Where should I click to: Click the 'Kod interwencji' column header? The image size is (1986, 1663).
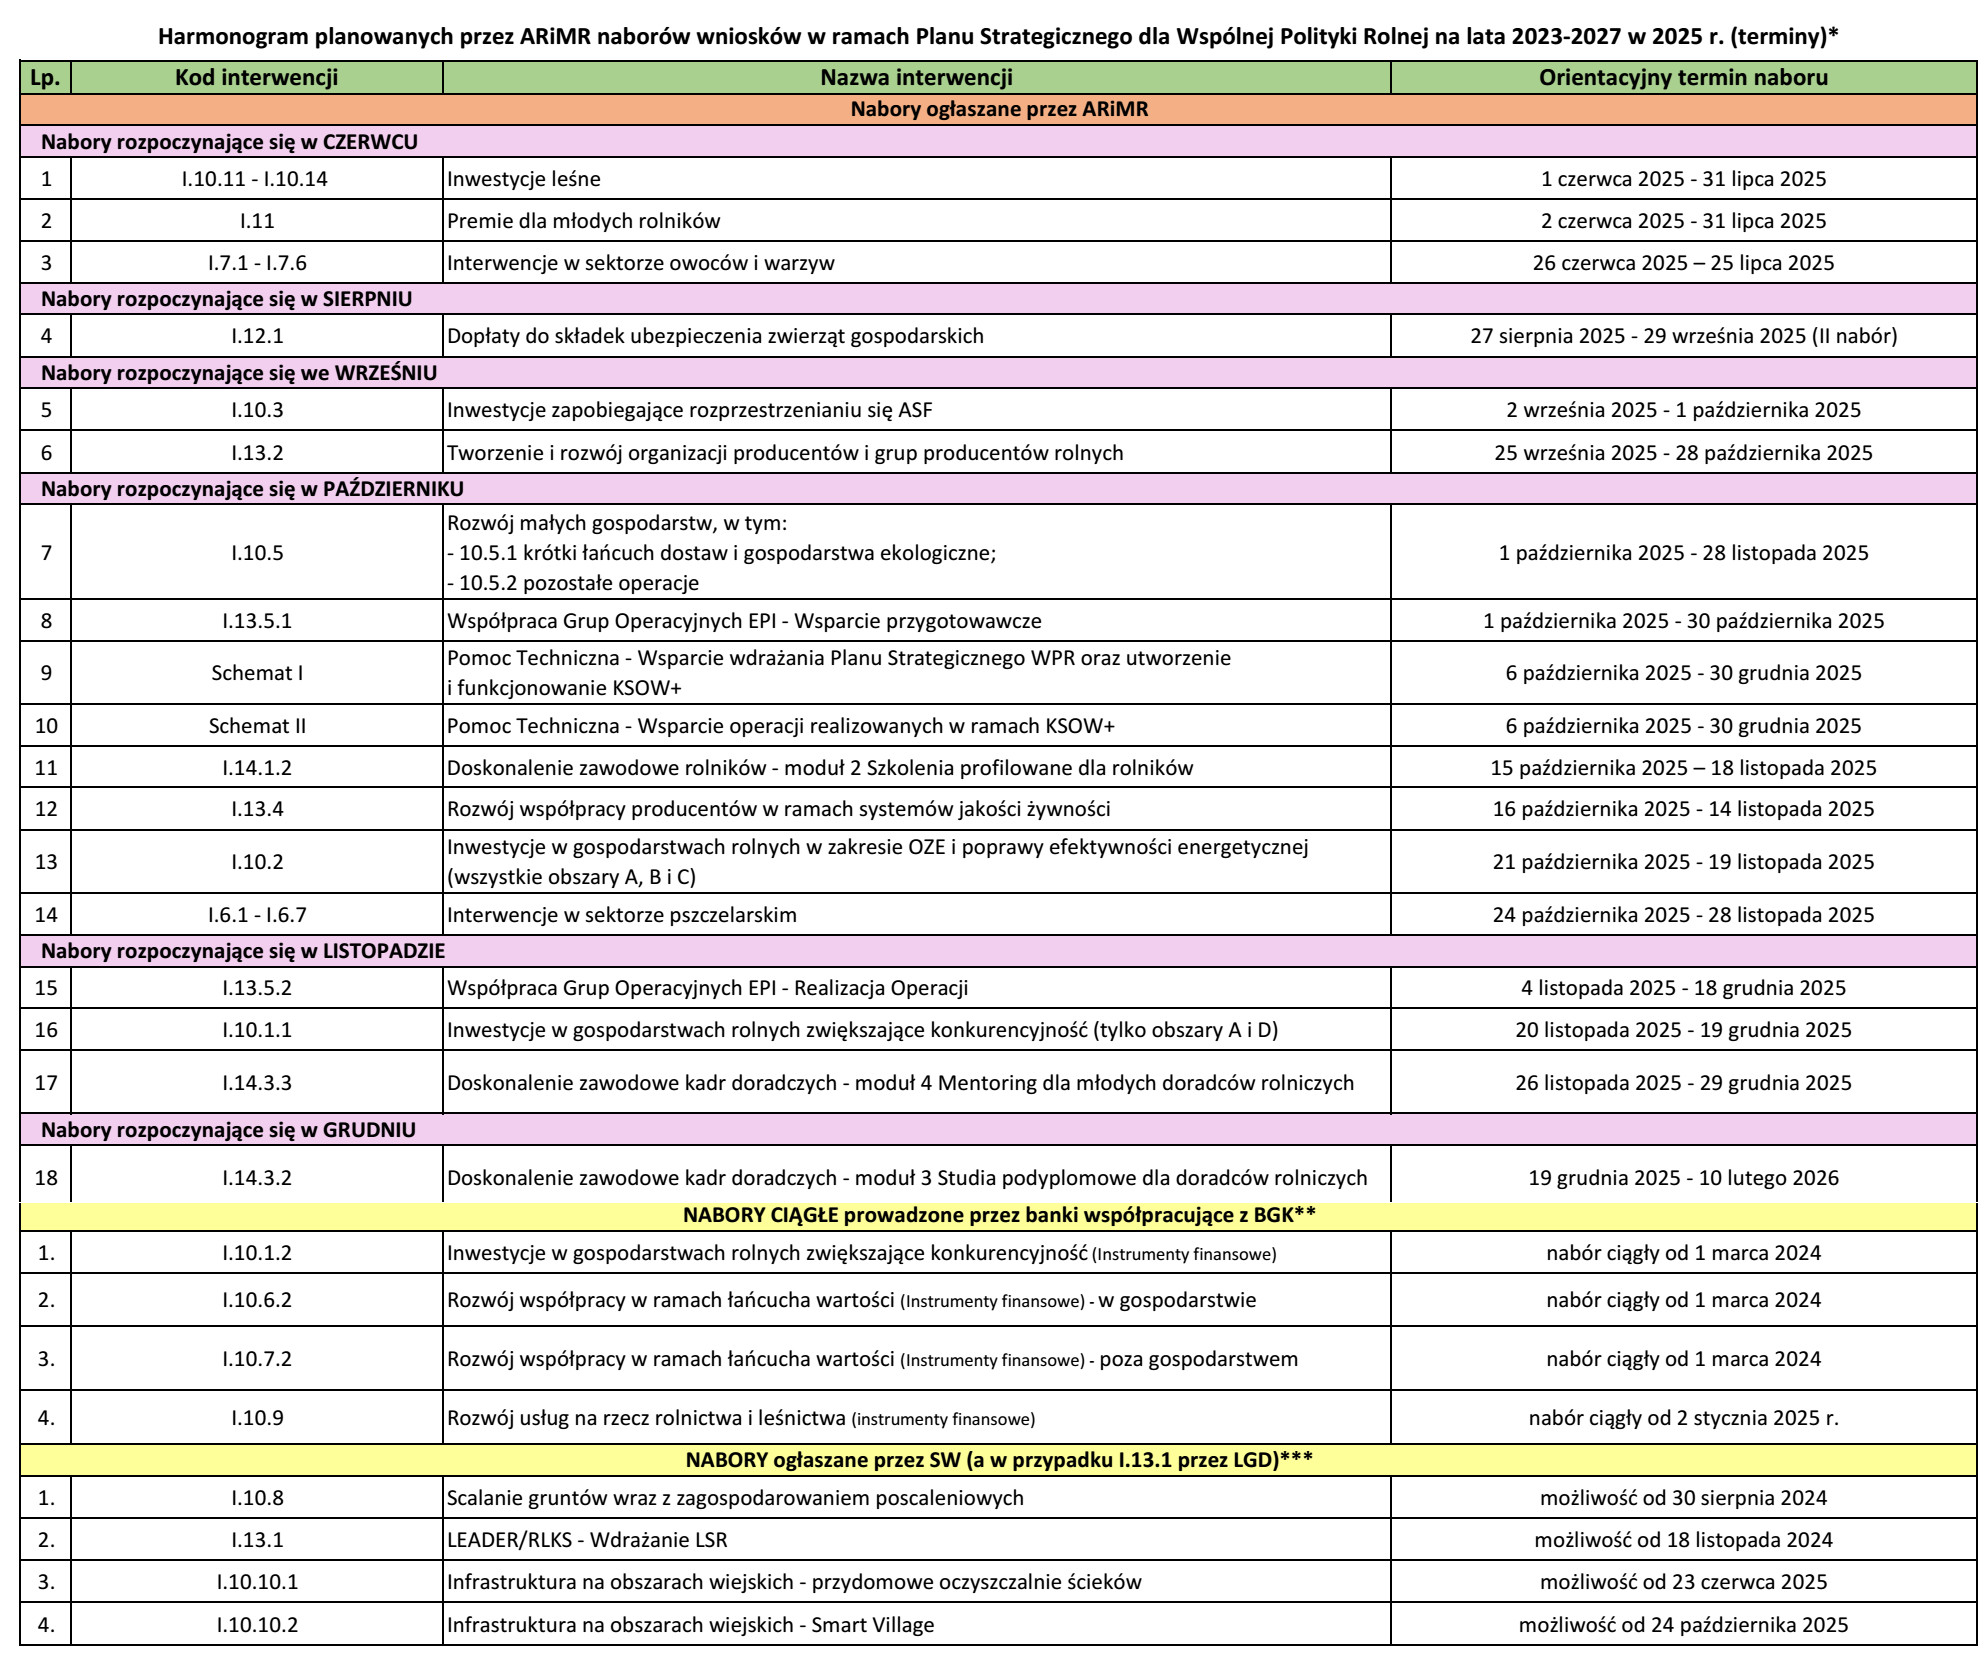(x=256, y=78)
